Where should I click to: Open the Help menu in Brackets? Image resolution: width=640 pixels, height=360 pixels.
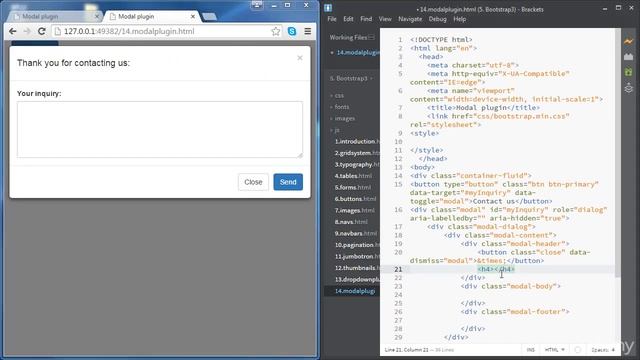click(x=460, y=19)
